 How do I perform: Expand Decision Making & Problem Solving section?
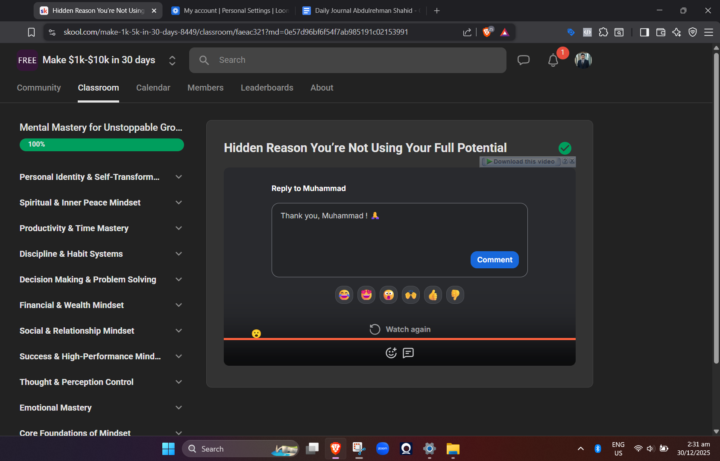[179, 279]
